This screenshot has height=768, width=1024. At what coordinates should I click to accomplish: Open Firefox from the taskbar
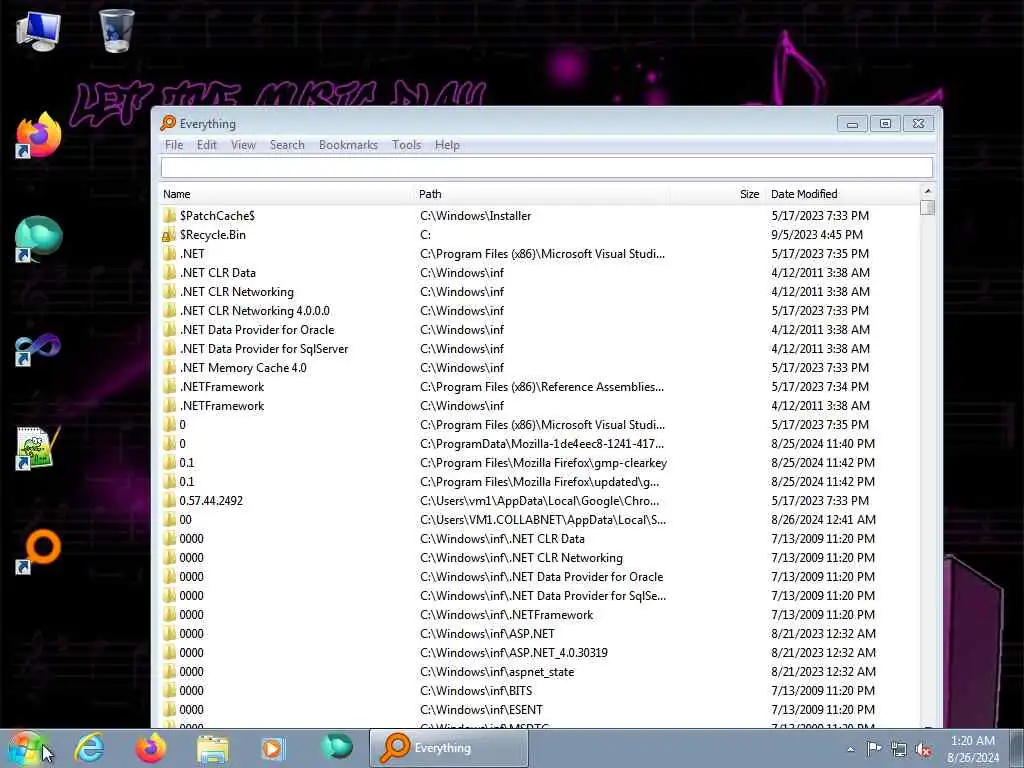point(150,748)
